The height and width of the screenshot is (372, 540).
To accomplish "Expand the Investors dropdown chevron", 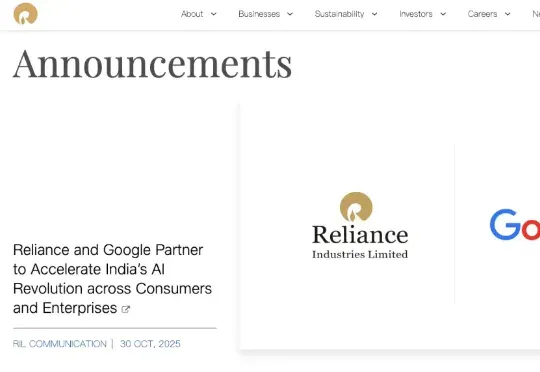I will tap(443, 14).
